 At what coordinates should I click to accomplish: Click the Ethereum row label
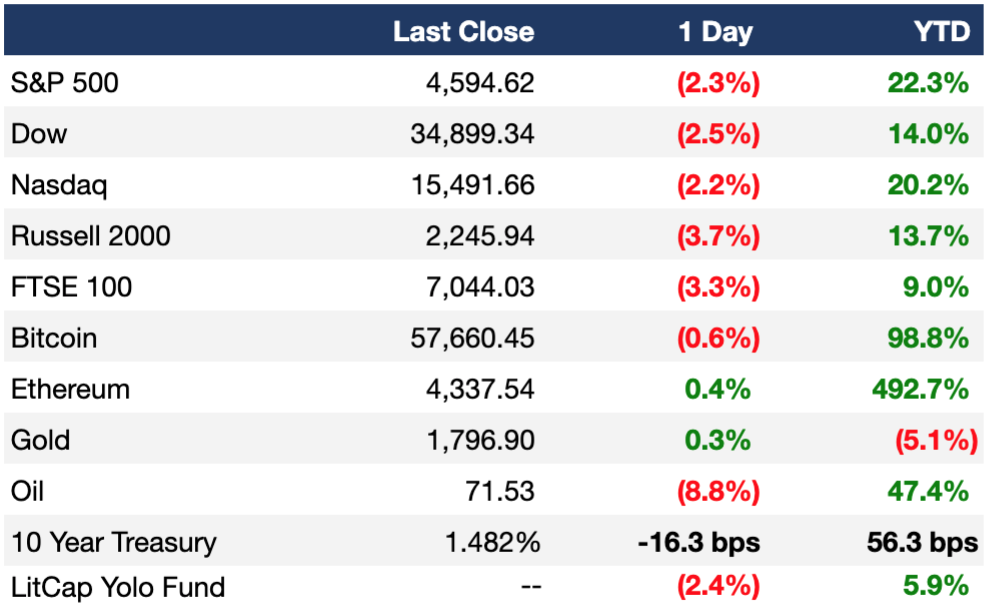pyautogui.click(x=71, y=389)
